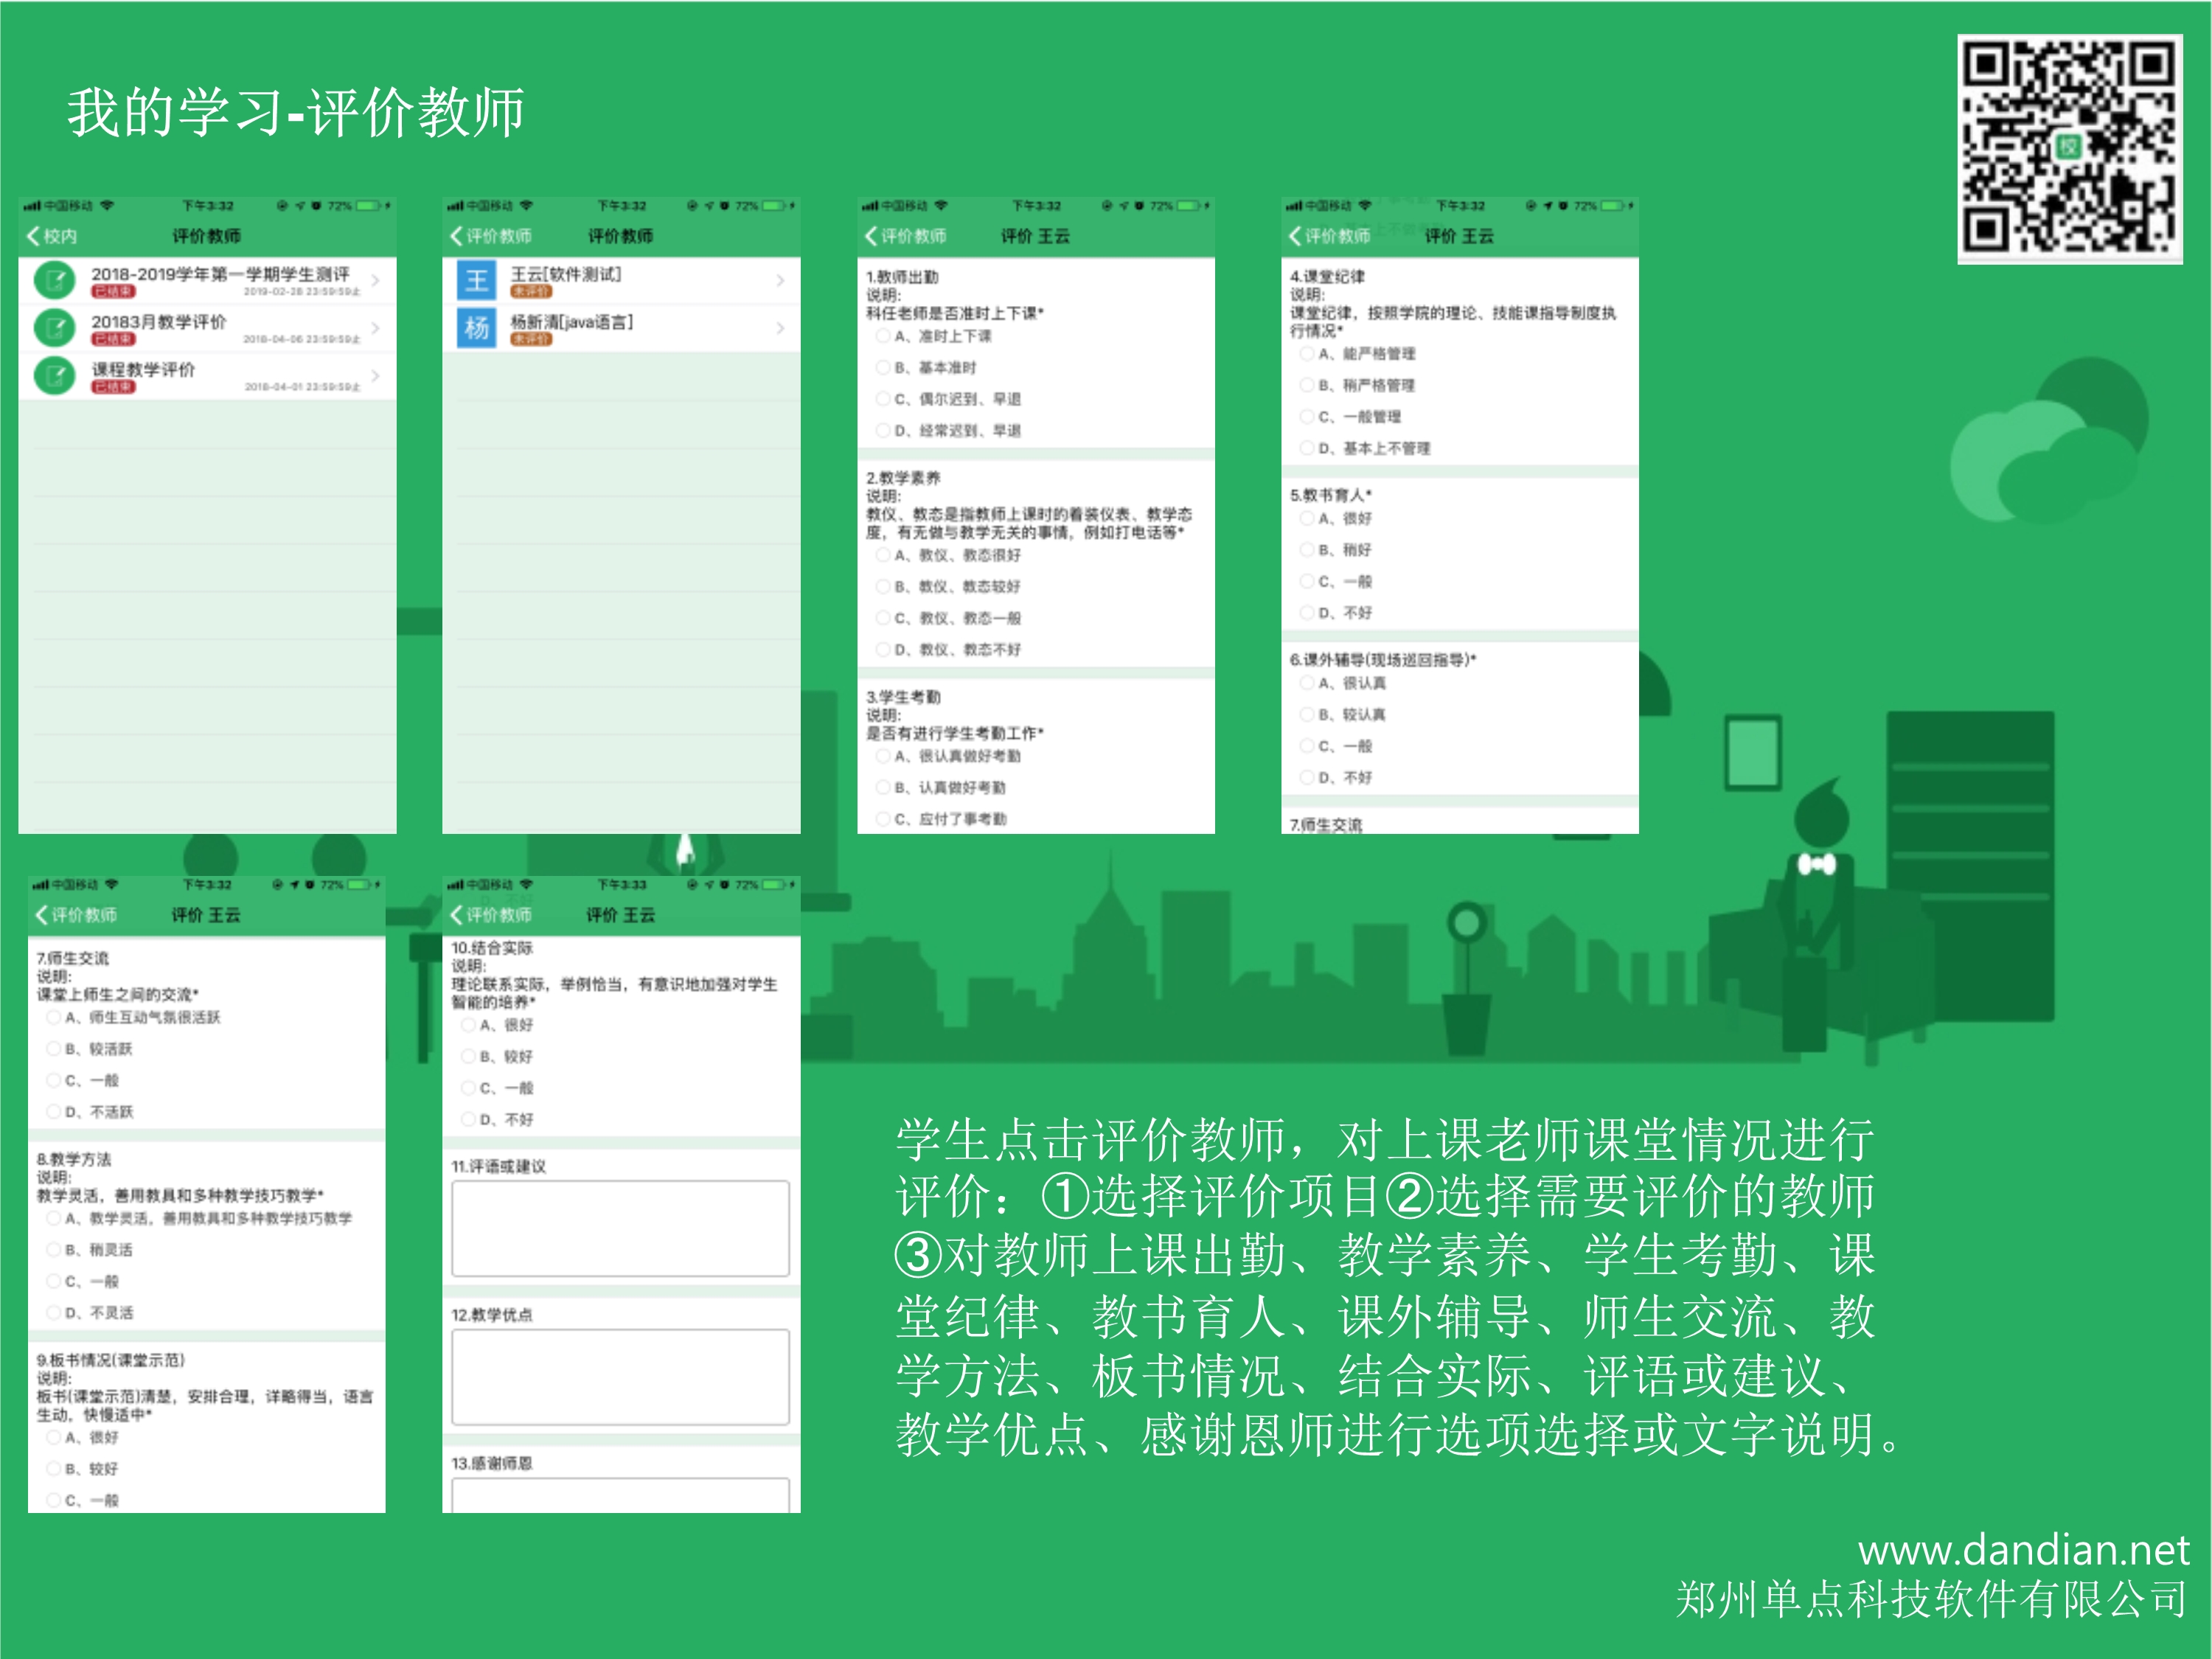Open the chevron on 王云[软件测试] row

781,281
